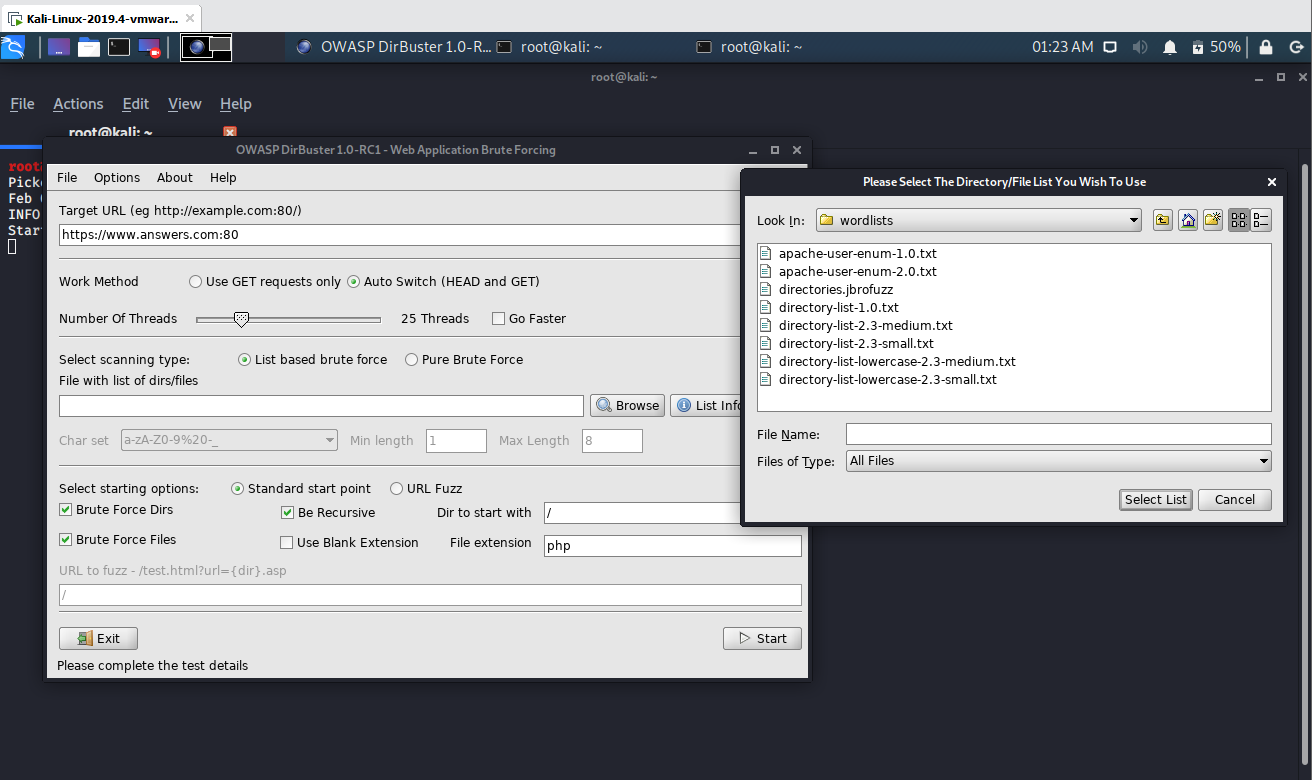Switch file dialog to Details view

[1261, 220]
